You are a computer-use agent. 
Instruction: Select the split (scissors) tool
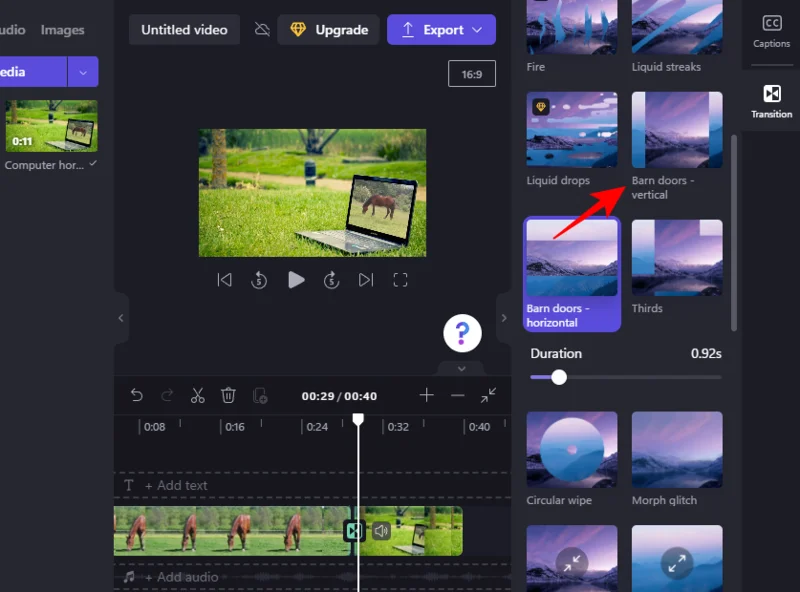click(x=197, y=395)
